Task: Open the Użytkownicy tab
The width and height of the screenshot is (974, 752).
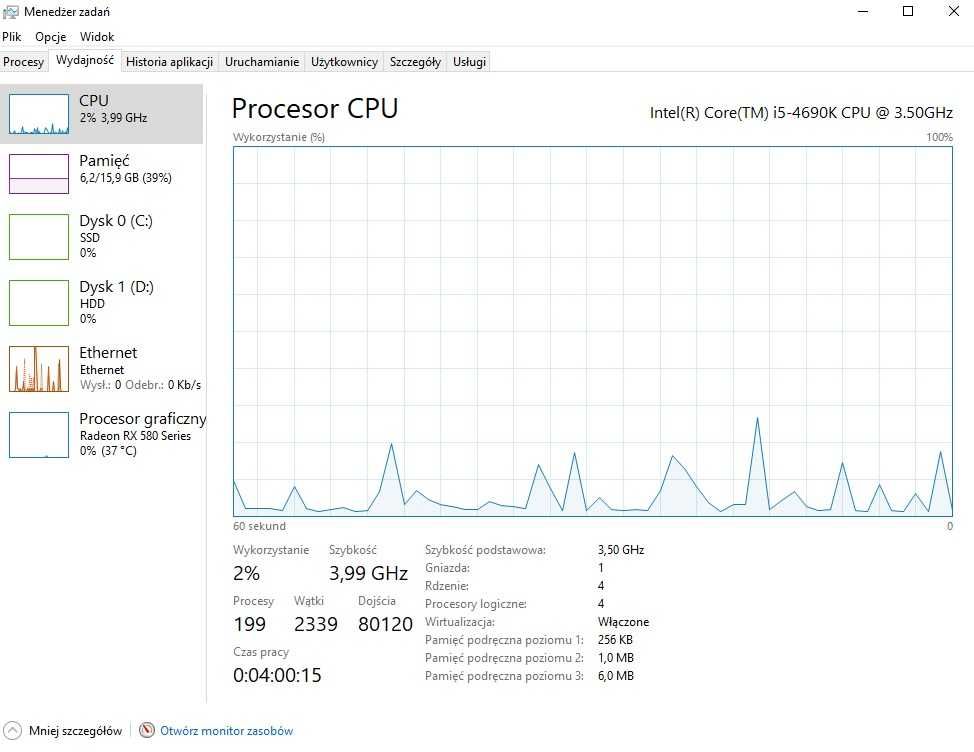Action: [x=344, y=61]
